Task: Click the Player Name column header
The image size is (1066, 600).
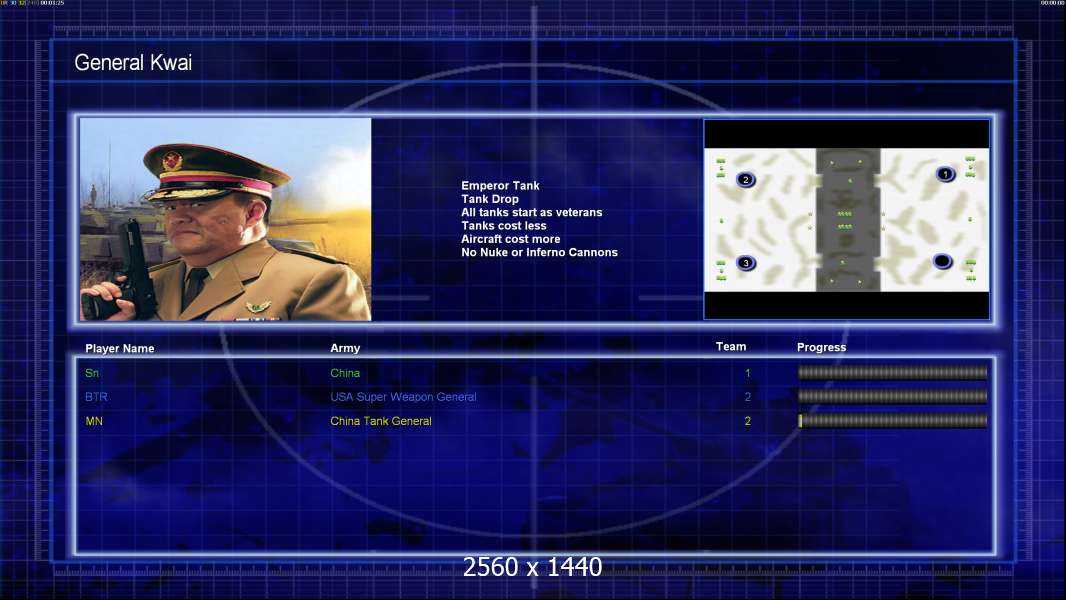Action: click(120, 349)
